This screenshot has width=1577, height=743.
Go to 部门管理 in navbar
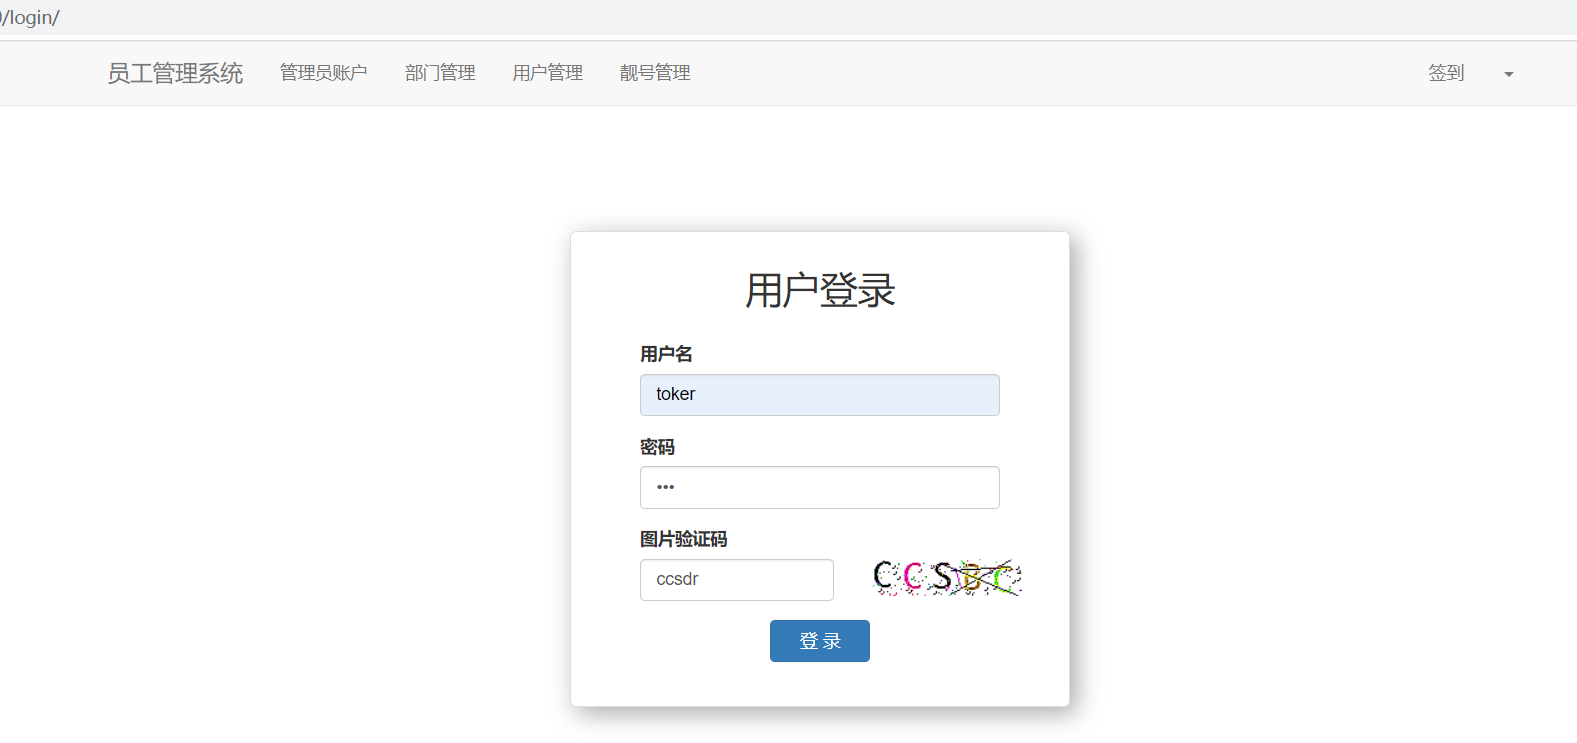440,73
